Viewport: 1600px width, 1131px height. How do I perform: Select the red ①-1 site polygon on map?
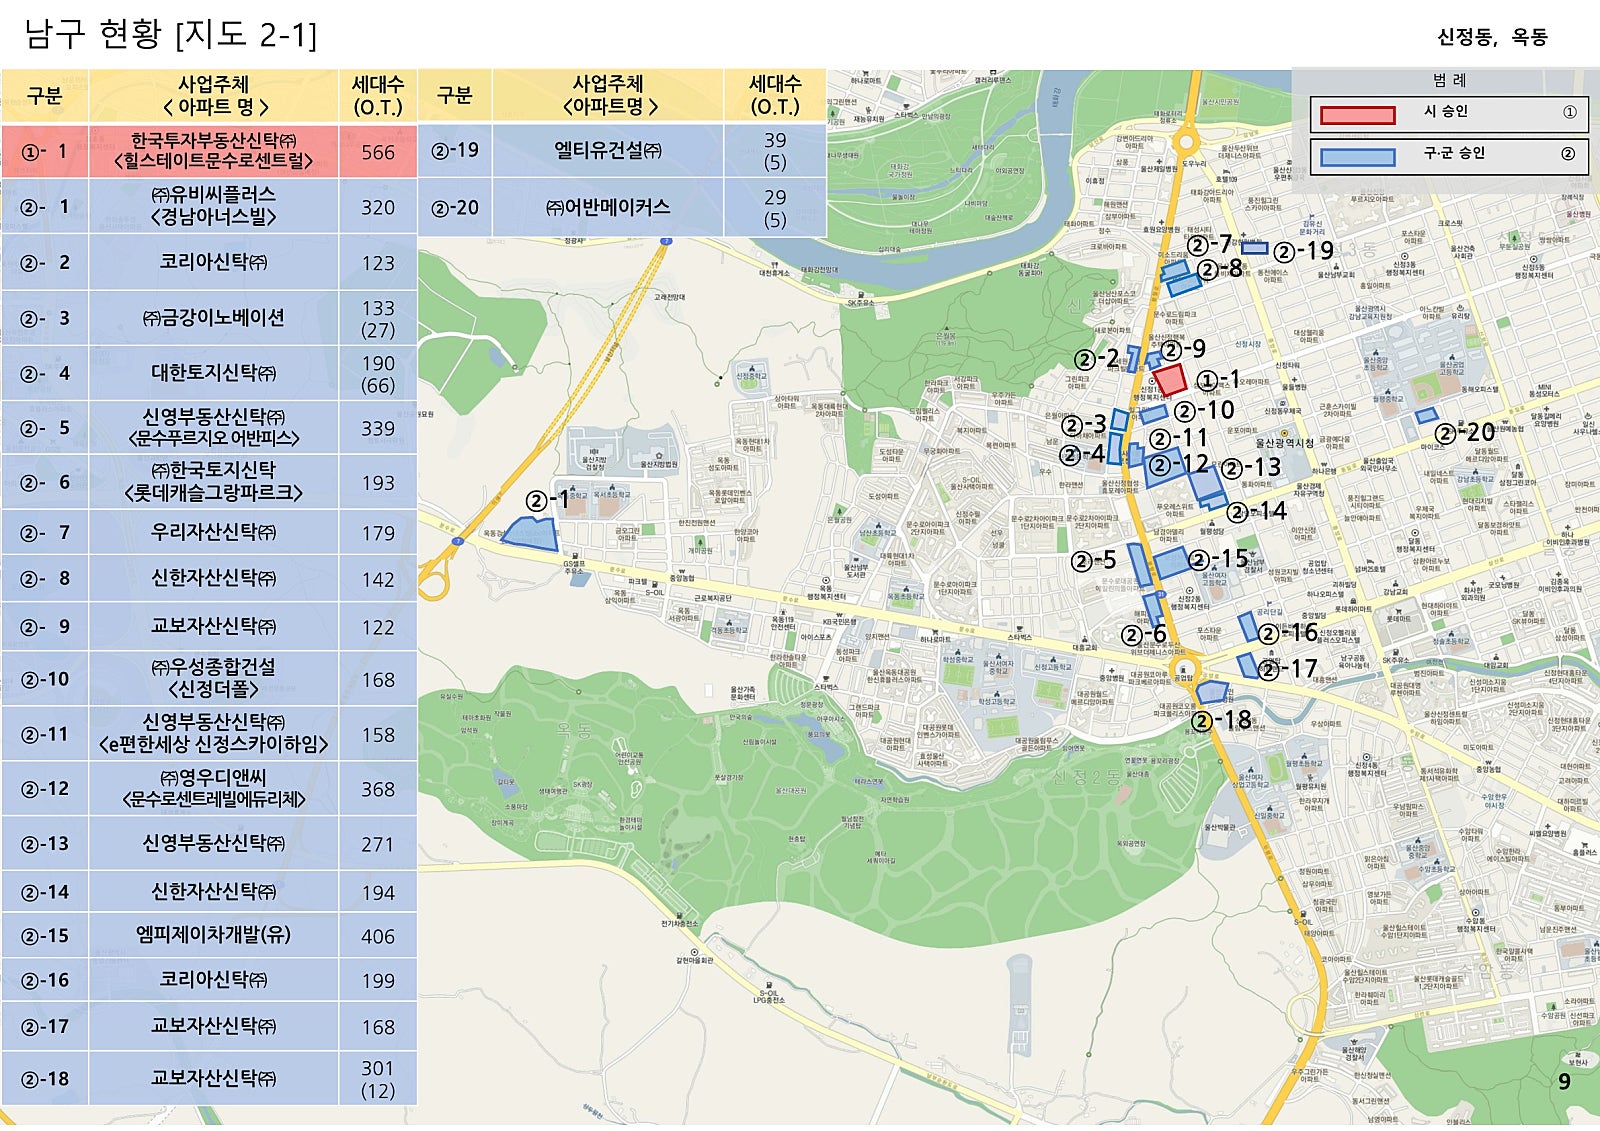tap(1169, 380)
